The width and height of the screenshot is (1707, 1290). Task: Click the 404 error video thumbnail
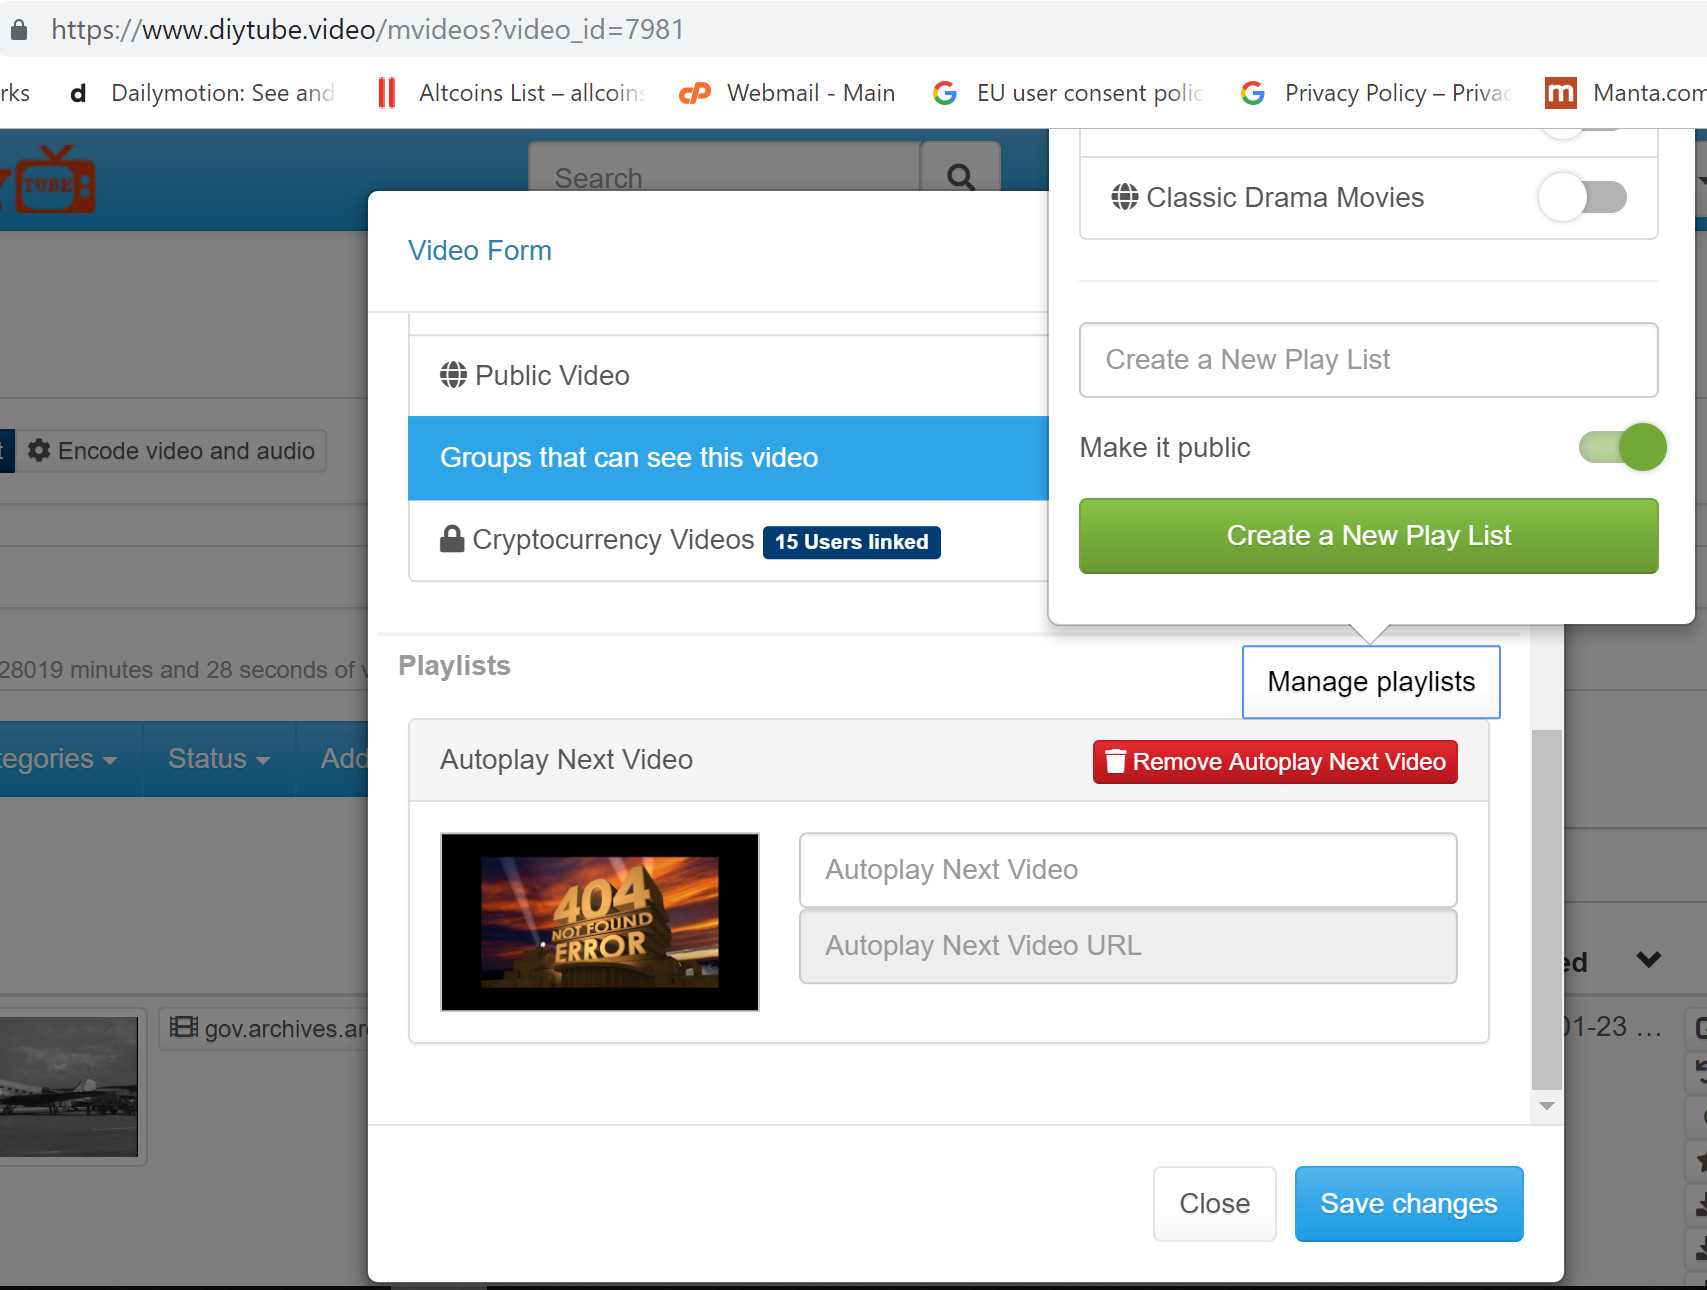click(598, 921)
